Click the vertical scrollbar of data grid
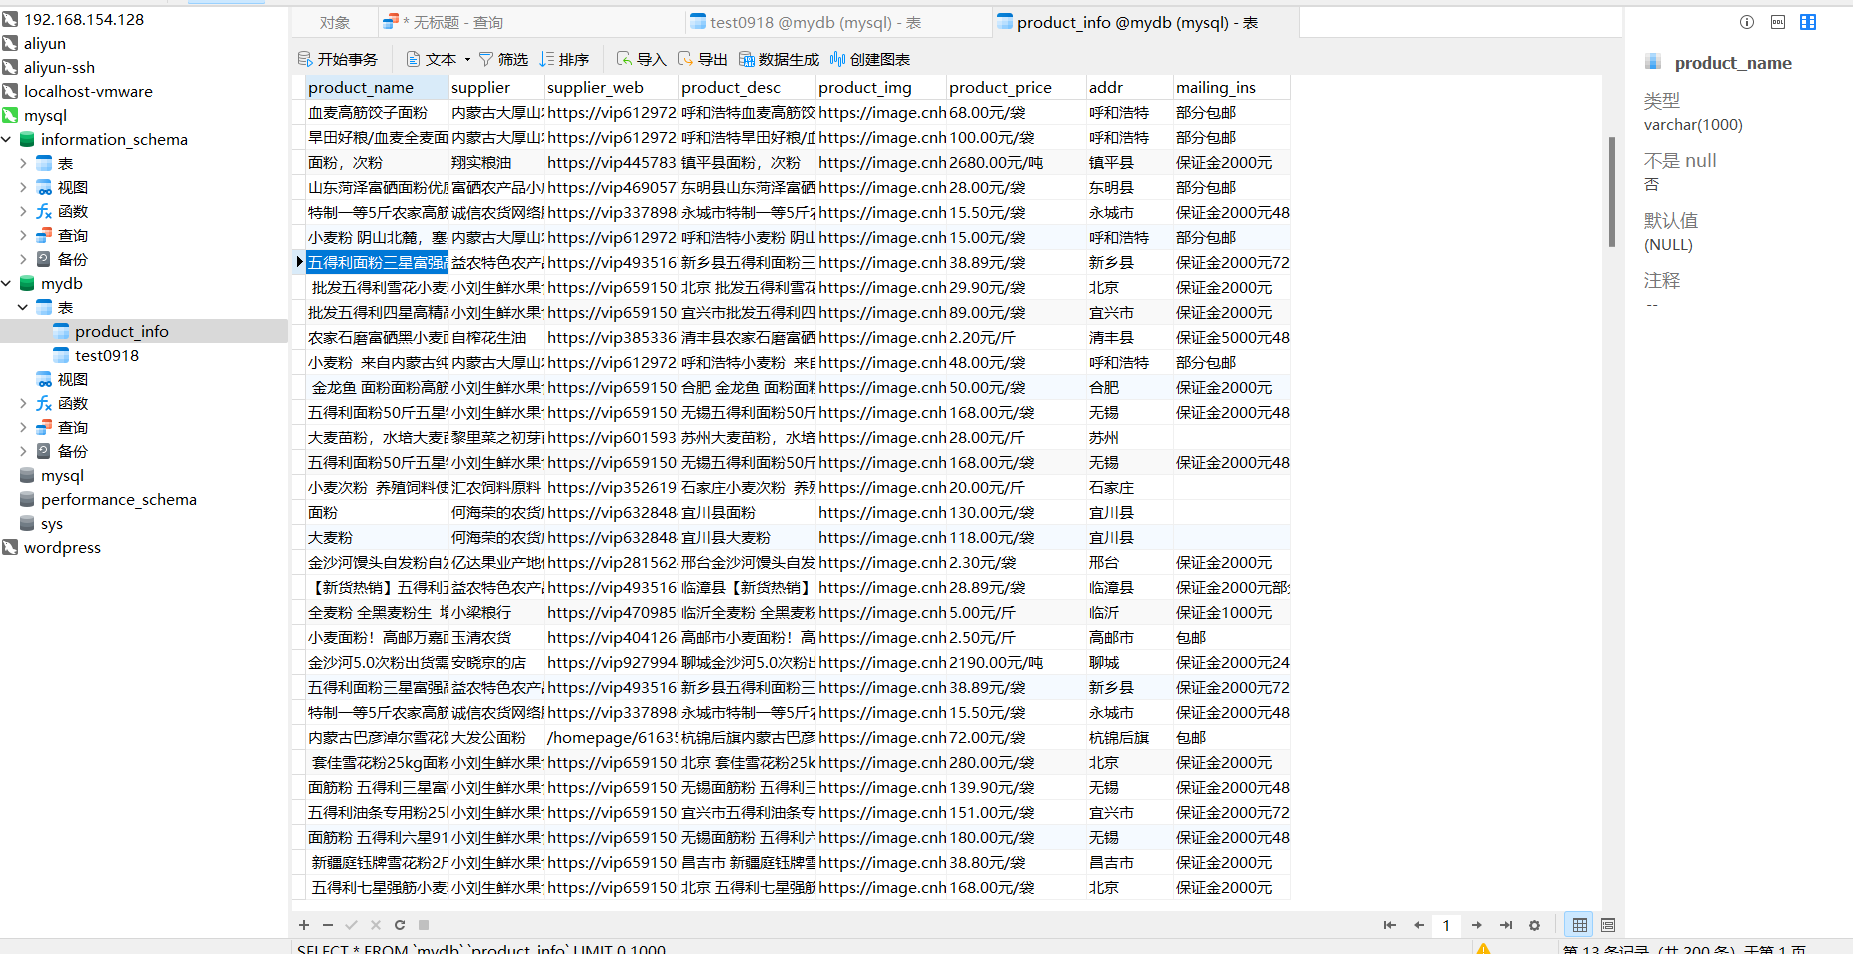The image size is (1853, 954). 1612,191
